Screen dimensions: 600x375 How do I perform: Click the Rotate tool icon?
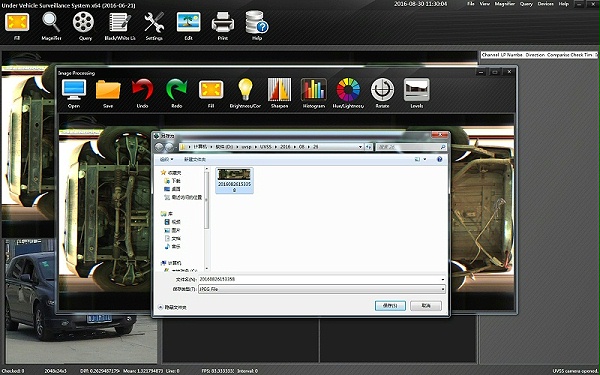(x=382, y=90)
